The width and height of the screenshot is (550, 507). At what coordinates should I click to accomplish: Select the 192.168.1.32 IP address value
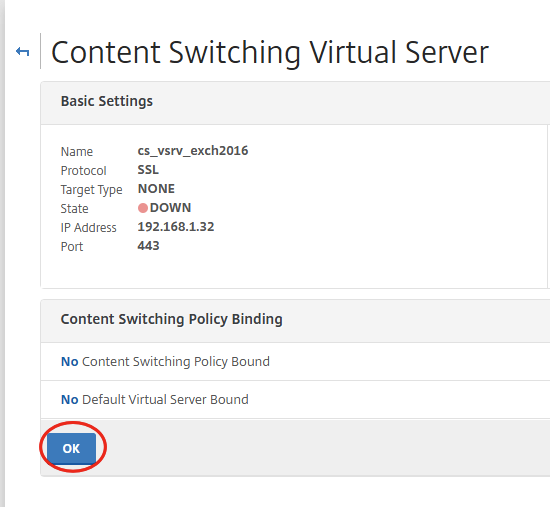[176, 227]
